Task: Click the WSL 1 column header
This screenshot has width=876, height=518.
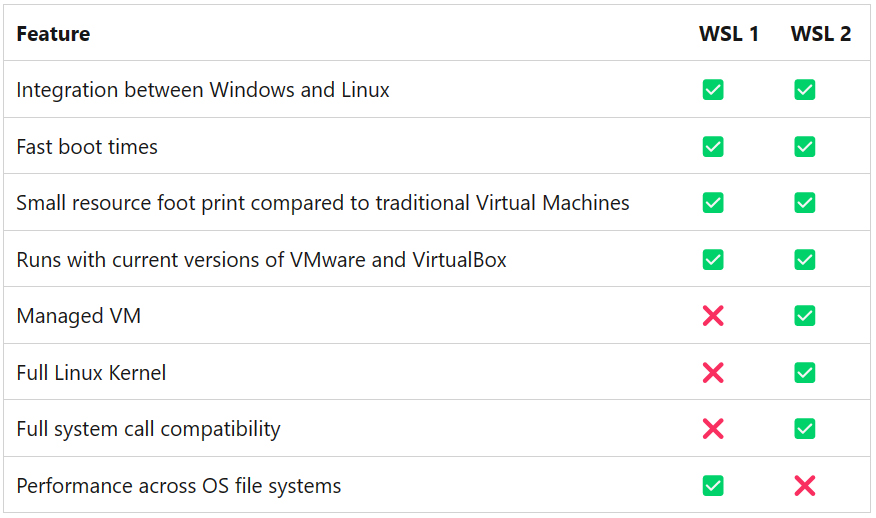Action: coord(729,34)
